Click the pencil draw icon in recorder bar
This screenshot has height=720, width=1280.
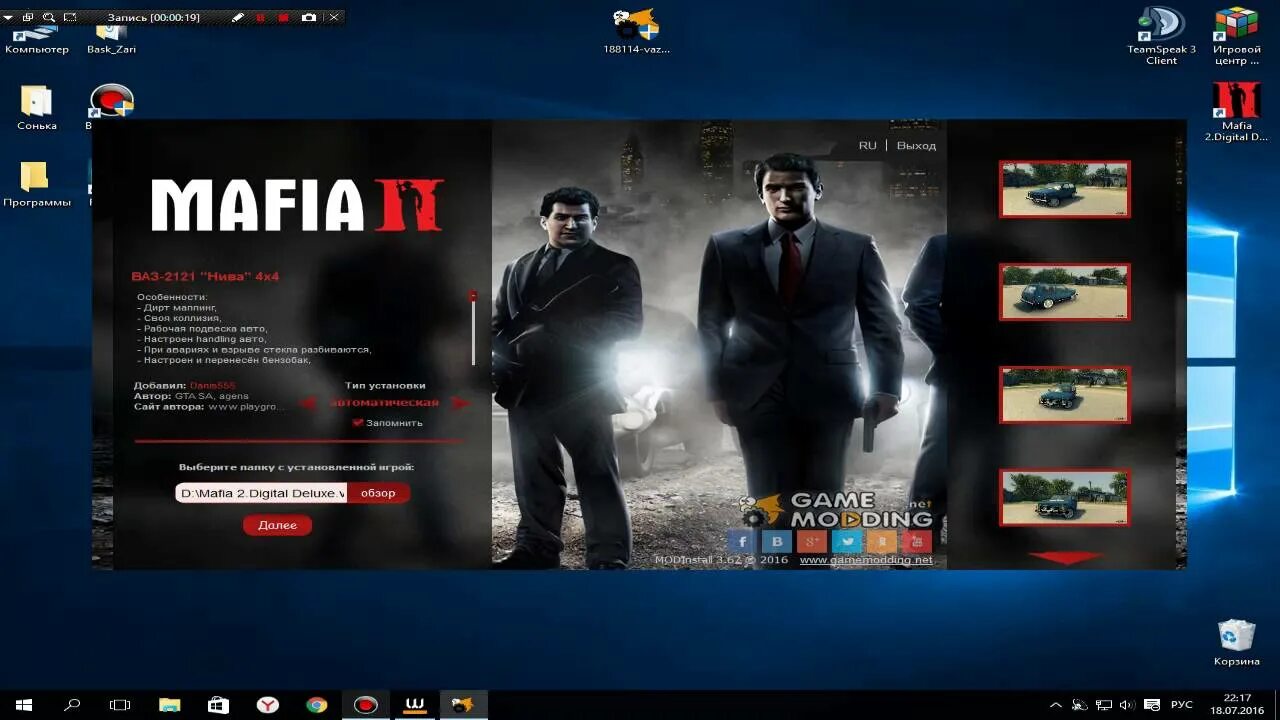237,18
